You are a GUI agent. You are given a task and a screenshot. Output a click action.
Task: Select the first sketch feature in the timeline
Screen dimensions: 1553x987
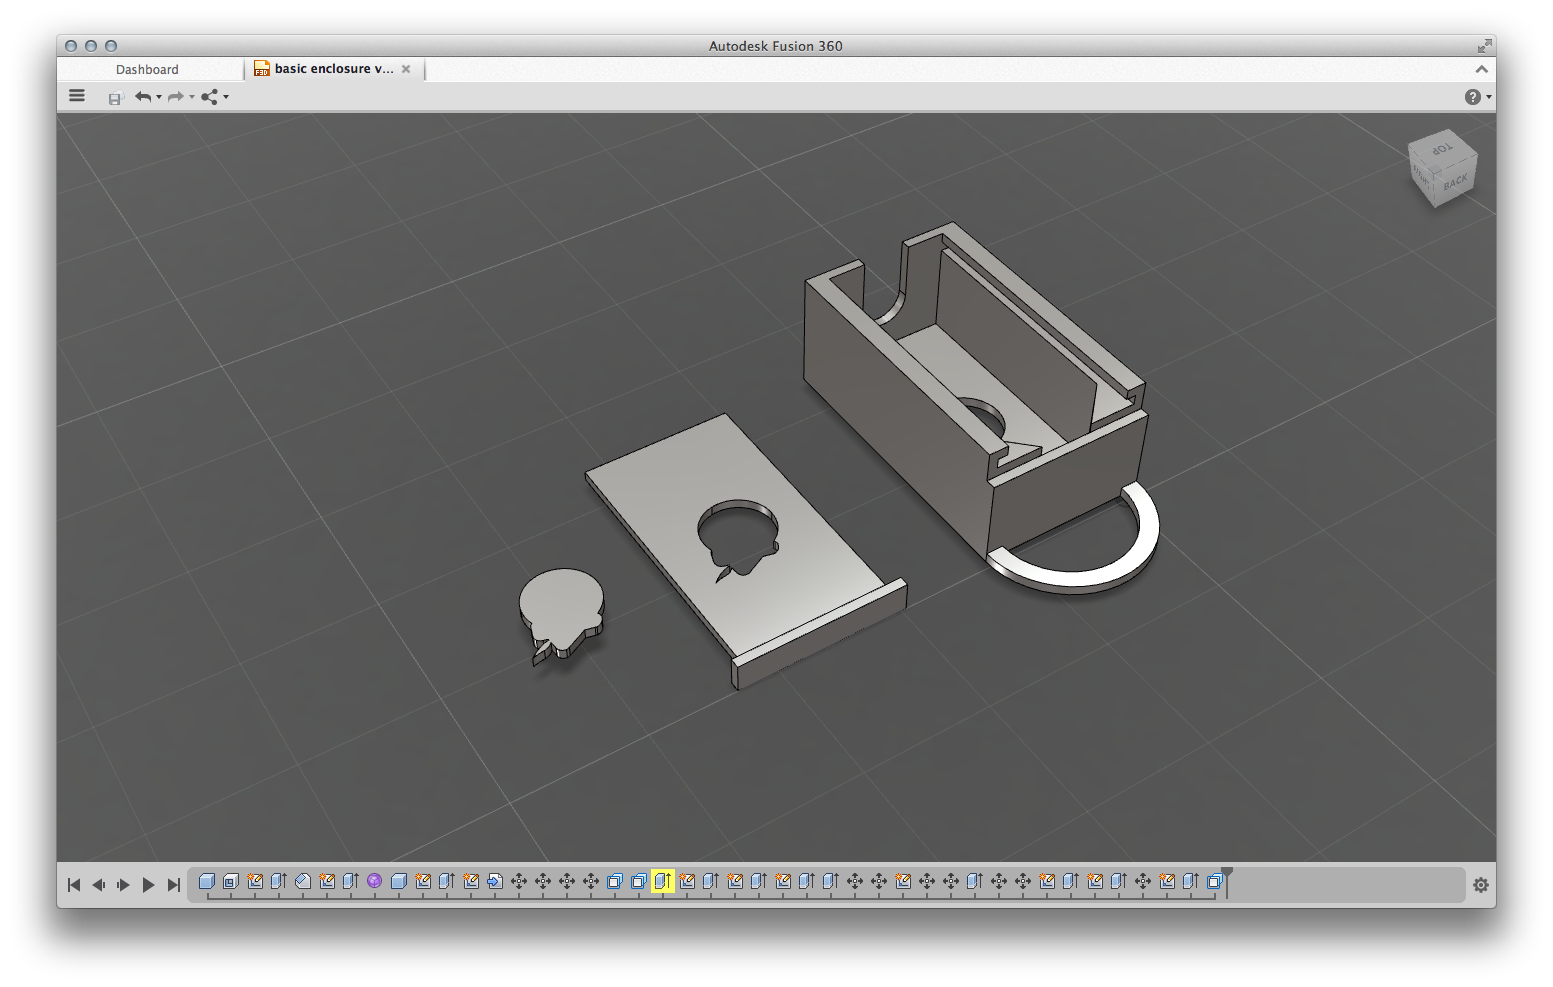tap(255, 881)
